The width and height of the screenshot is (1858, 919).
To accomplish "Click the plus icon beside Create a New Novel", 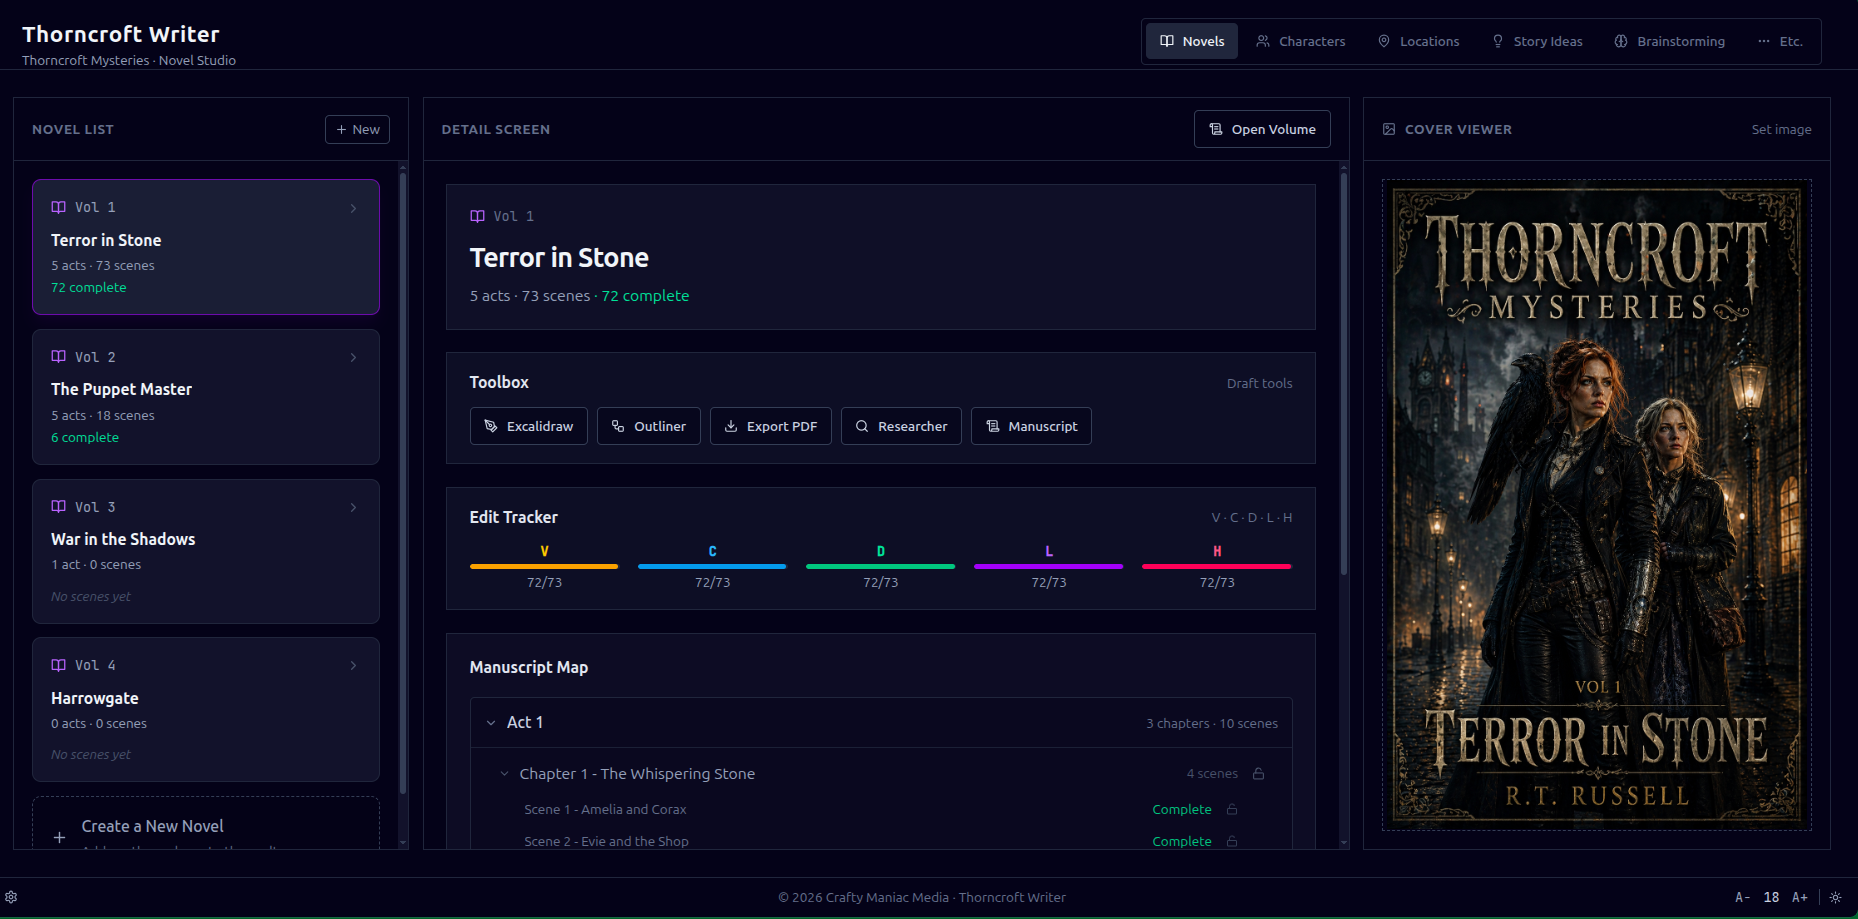I will (60, 837).
